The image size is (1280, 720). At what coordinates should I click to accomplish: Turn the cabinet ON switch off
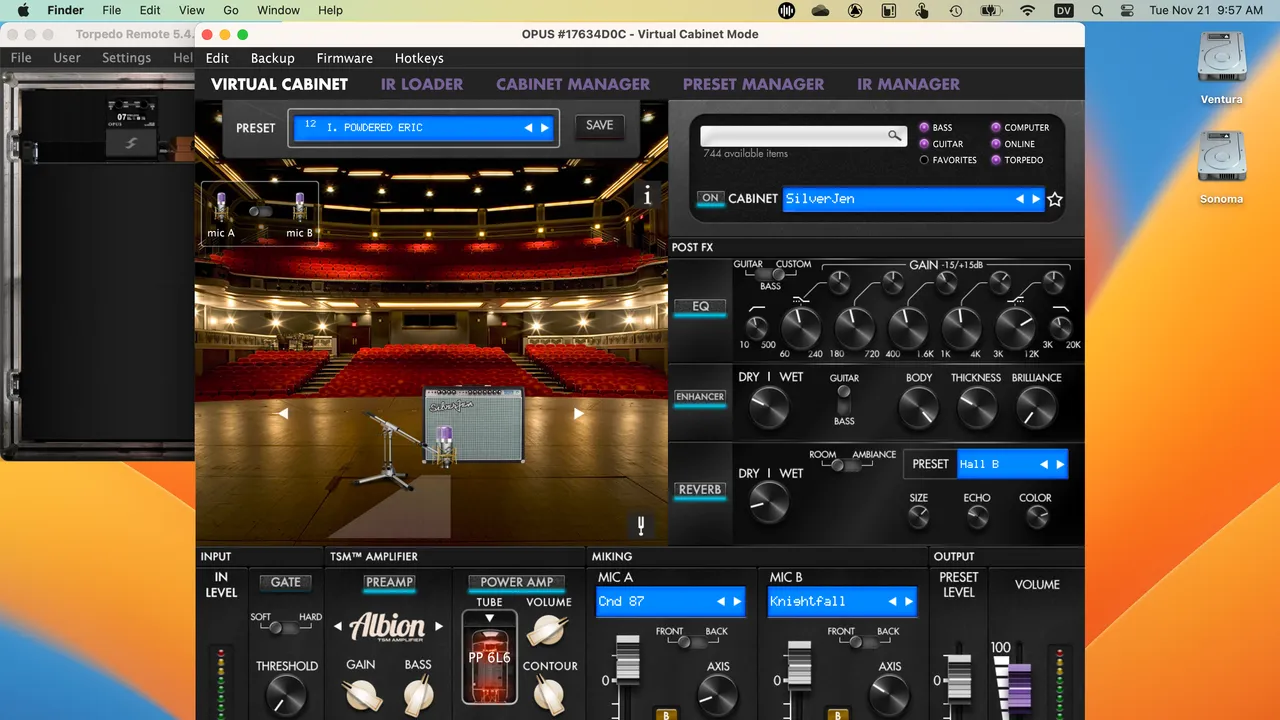coord(710,198)
